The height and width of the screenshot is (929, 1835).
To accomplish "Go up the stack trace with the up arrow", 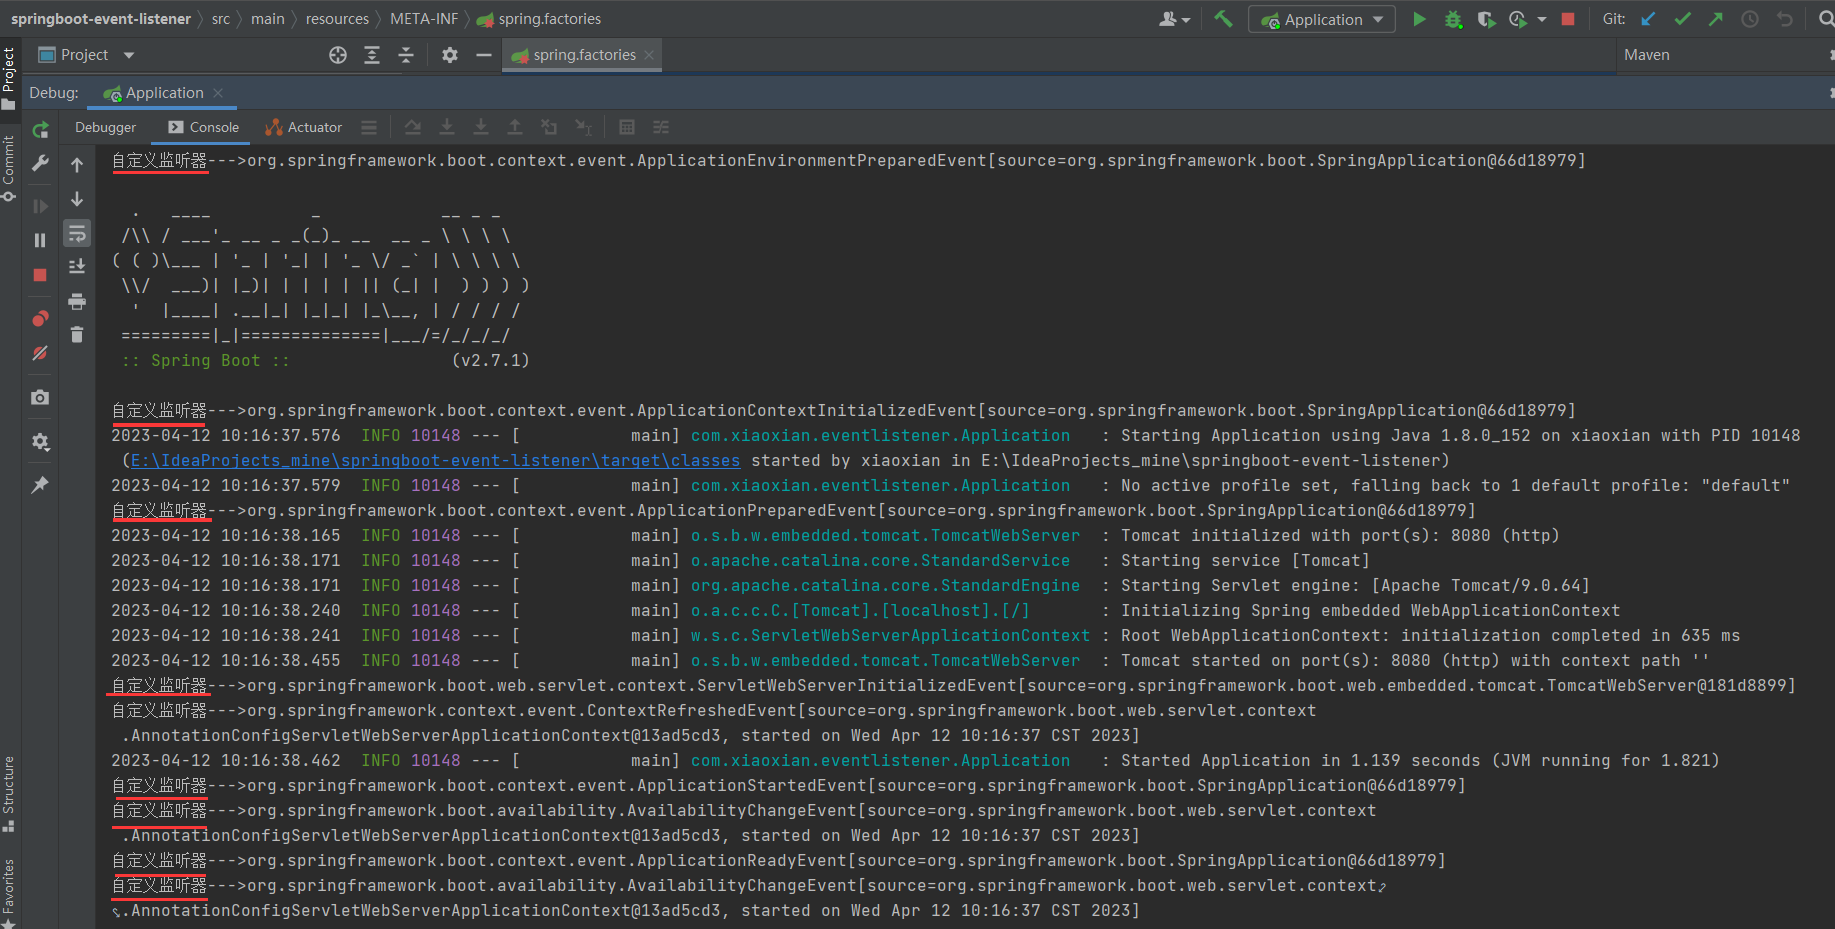I will tap(77, 165).
